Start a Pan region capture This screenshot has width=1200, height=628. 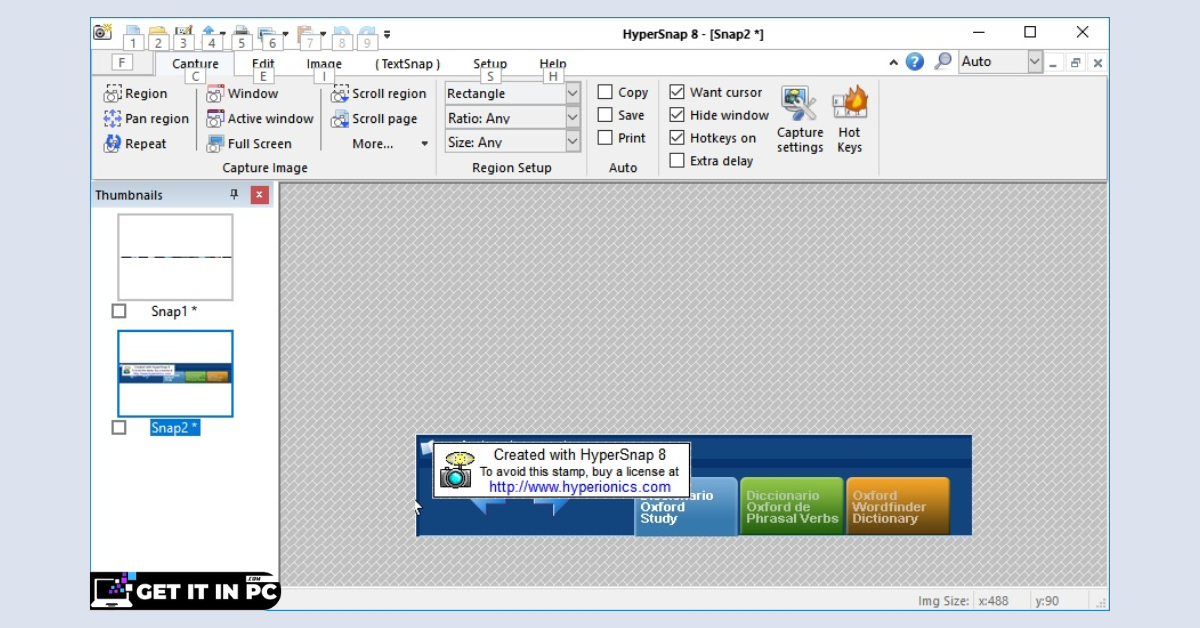[146, 118]
